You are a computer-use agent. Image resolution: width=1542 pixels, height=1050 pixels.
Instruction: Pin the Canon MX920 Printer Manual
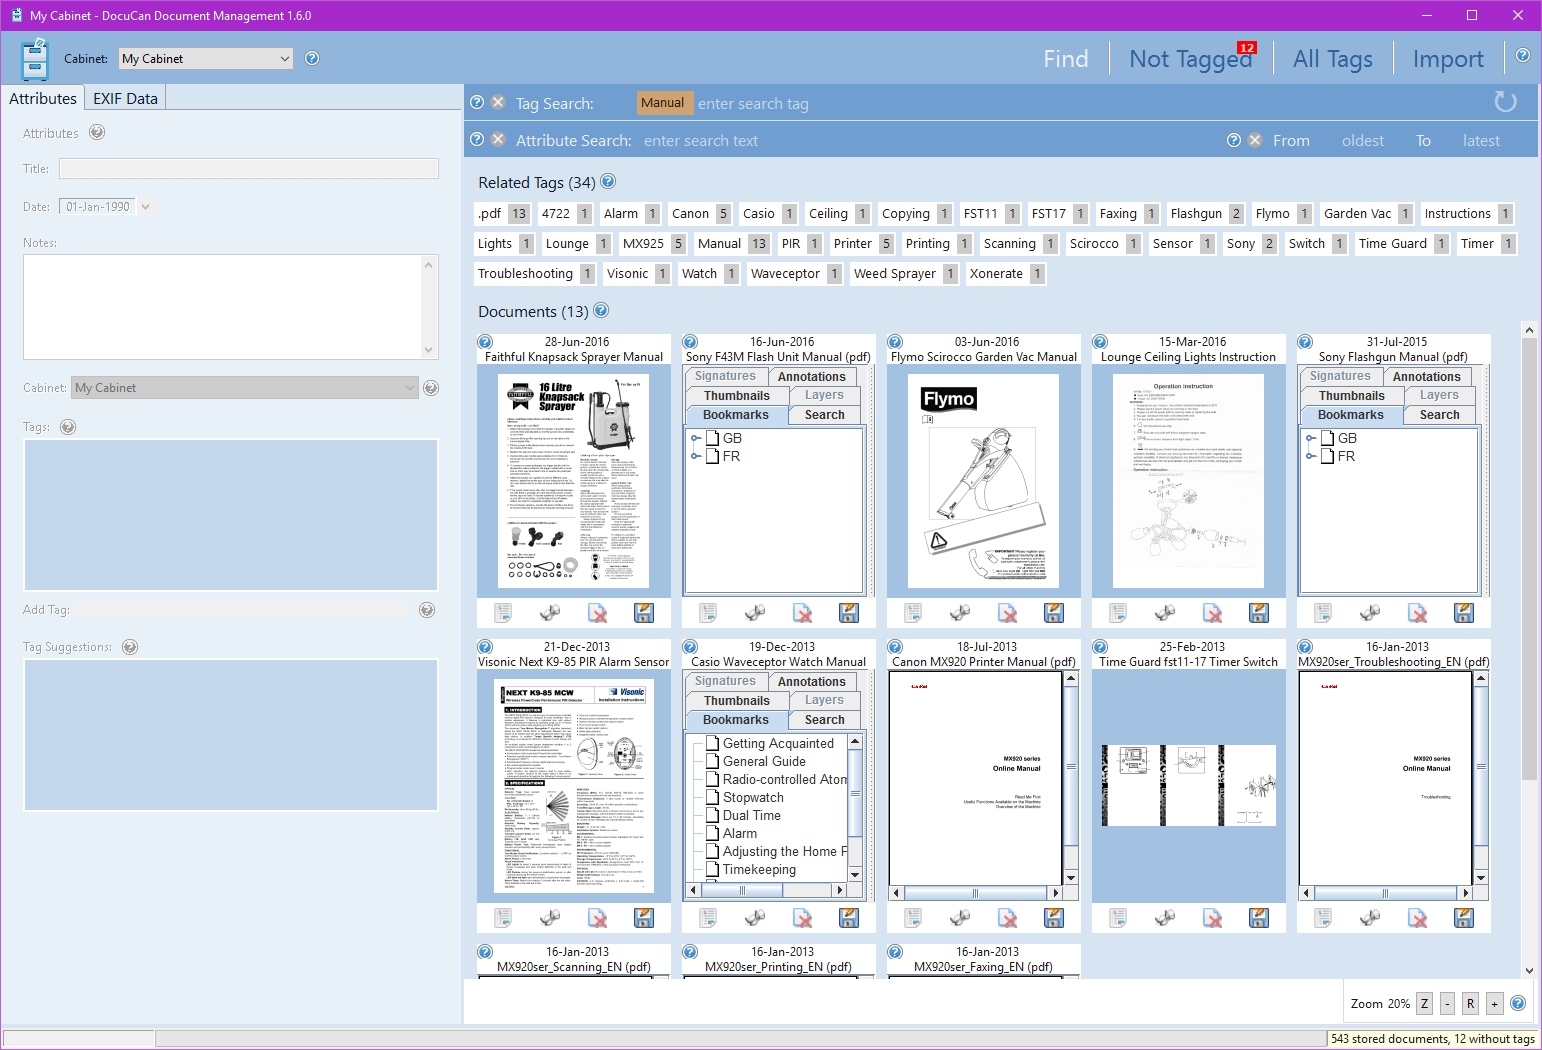point(960,917)
